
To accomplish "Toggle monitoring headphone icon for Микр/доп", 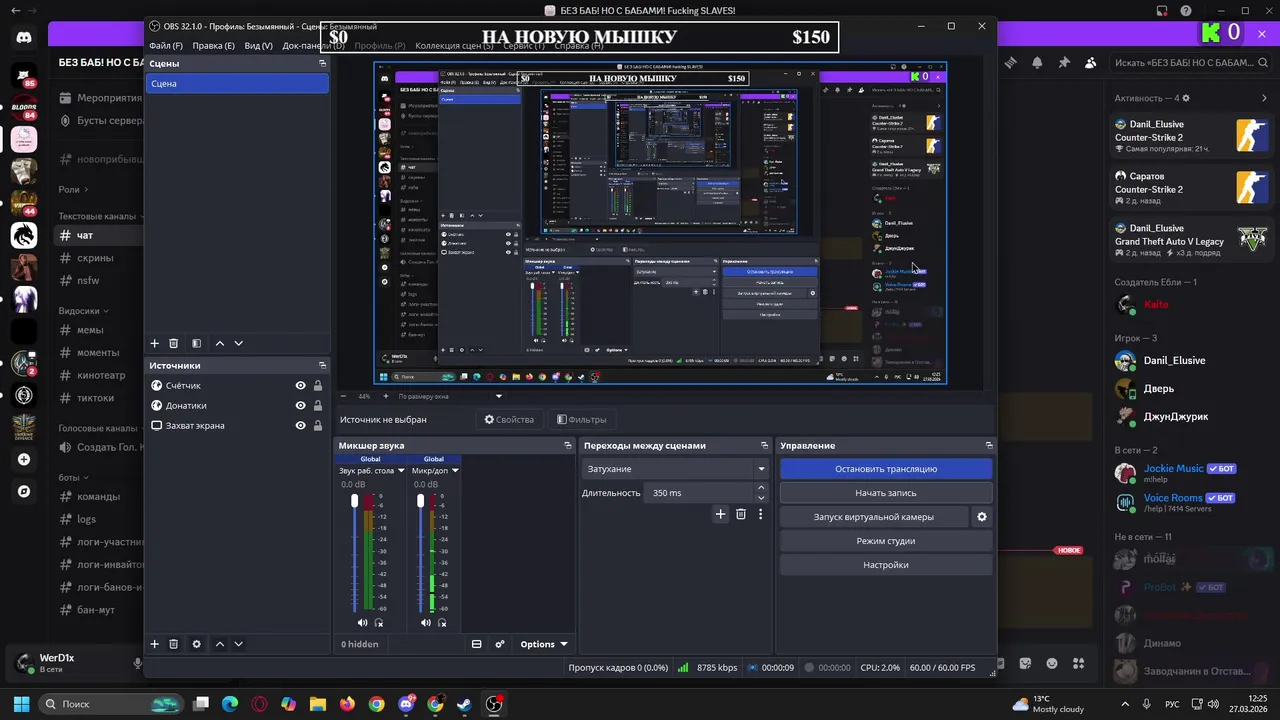I will pyautogui.click(x=442, y=622).
